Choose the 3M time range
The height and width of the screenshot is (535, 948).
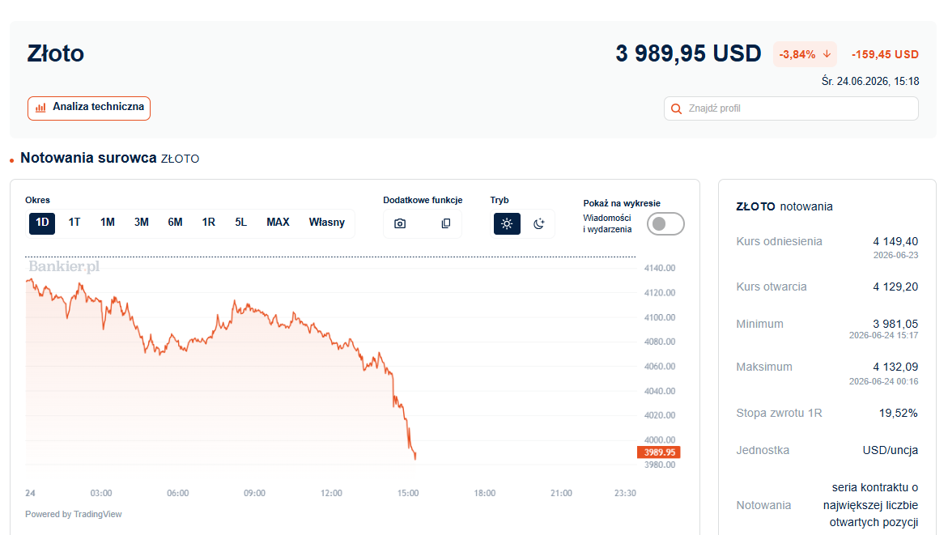pyautogui.click(x=141, y=222)
